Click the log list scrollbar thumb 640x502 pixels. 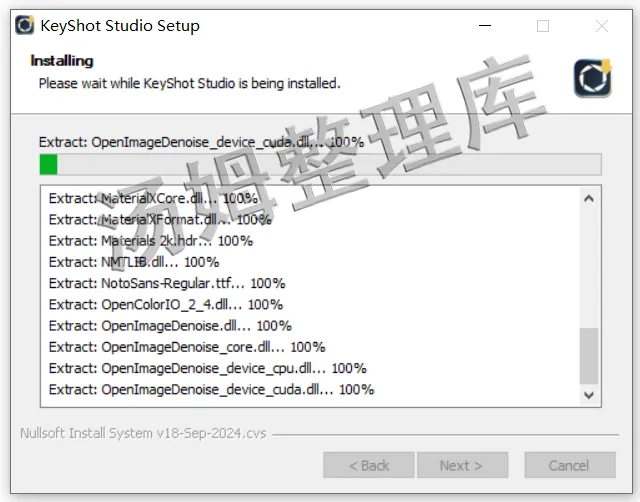[589, 355]
